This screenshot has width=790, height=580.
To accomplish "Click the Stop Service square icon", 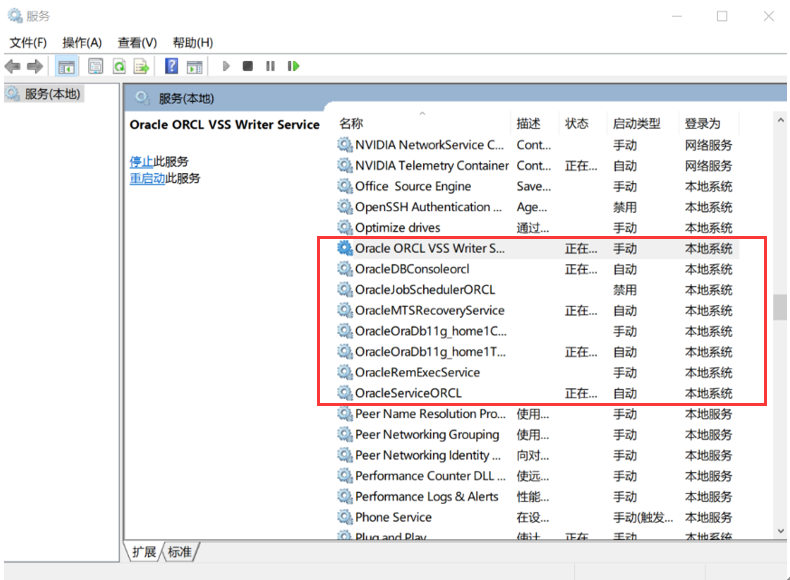I will coord(247,66).
